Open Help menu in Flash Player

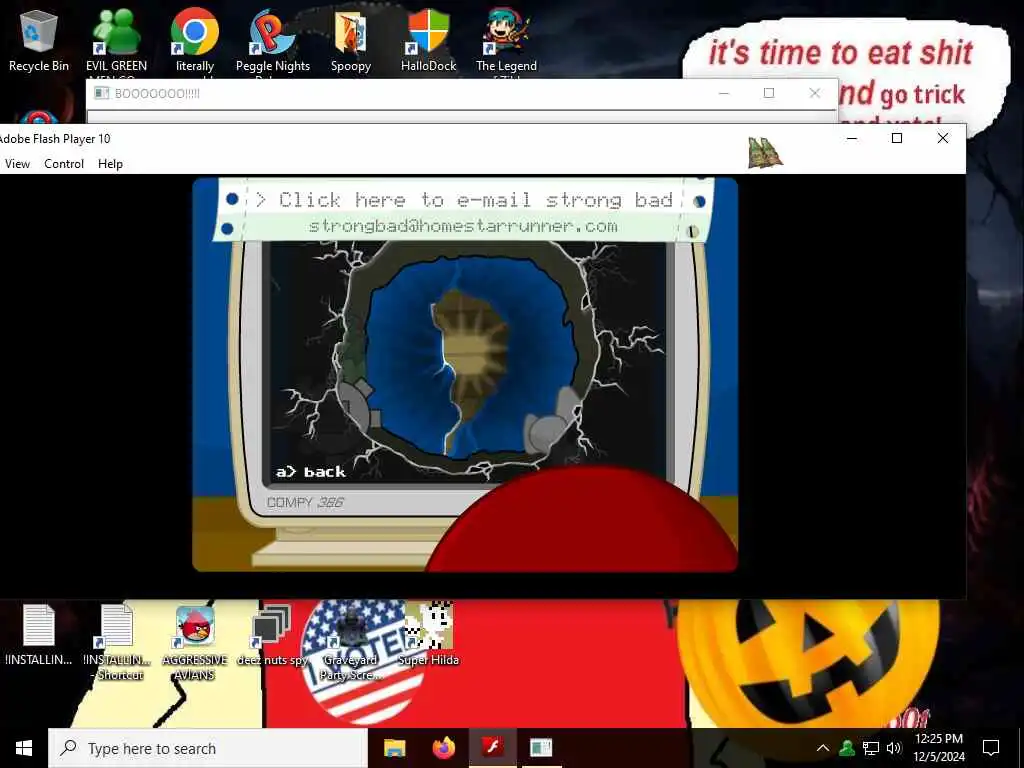coord(110,164)
